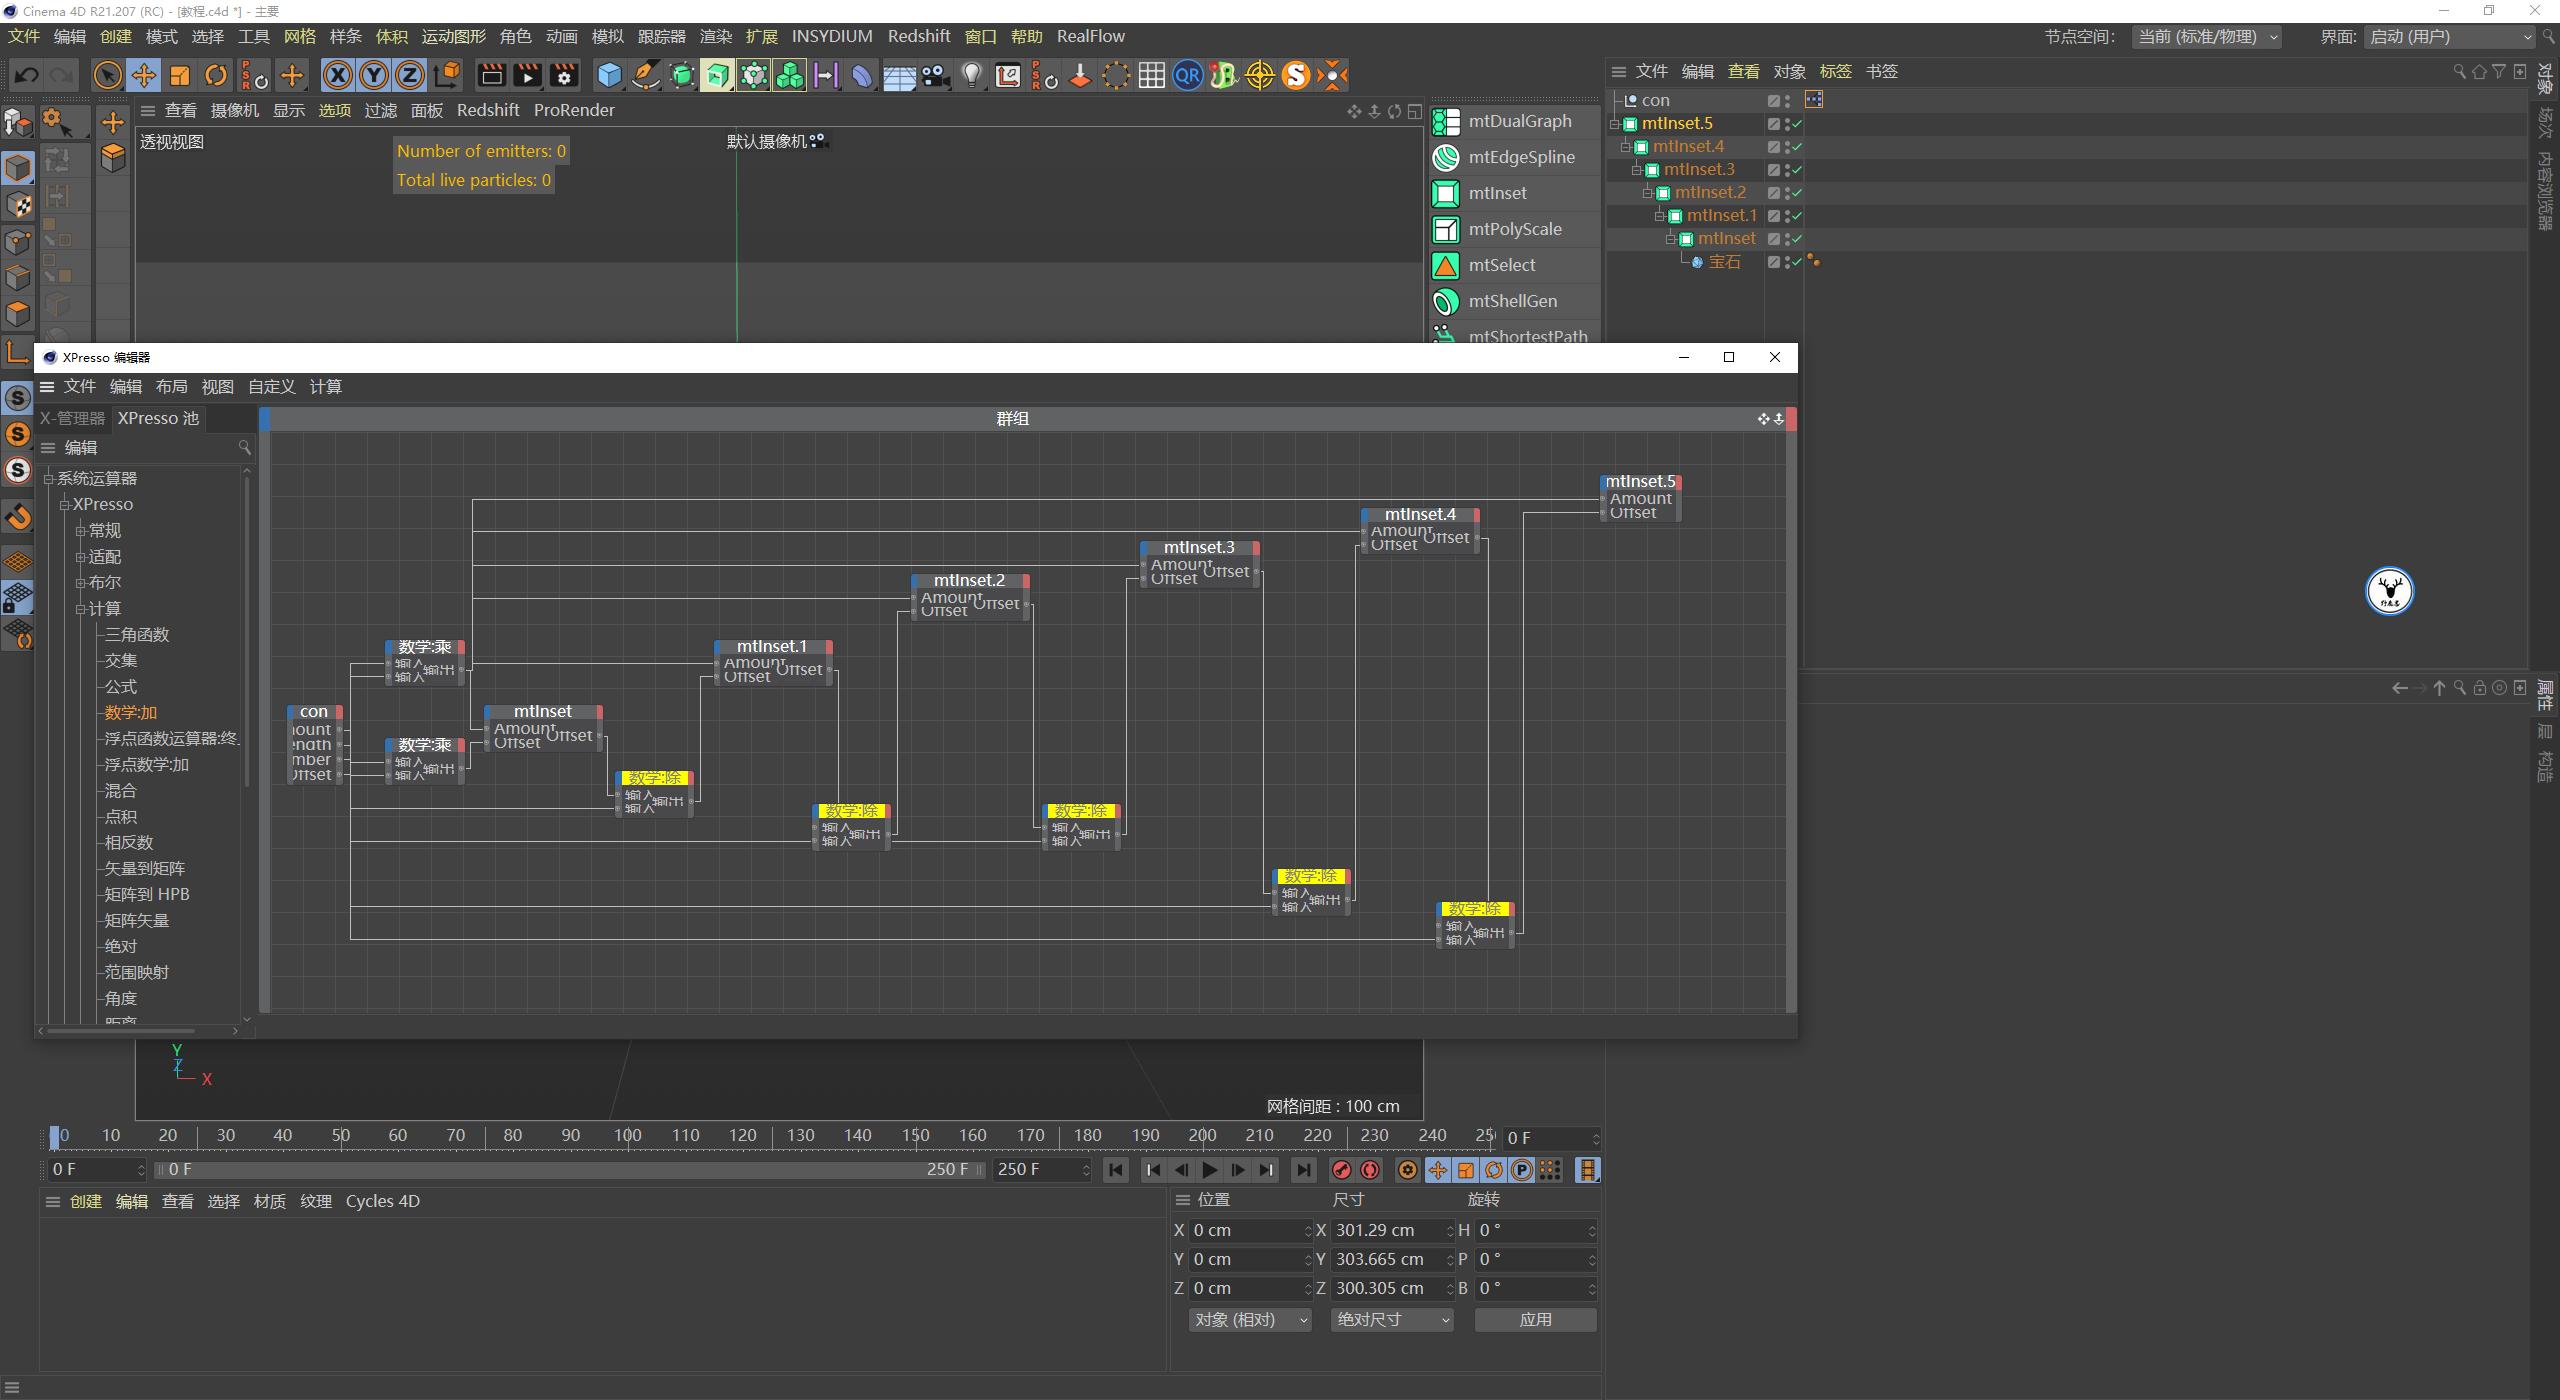Viewport: 2560px width, 1400px height.
Task: Click the blue Cube primitive icon
Action: point(609,75)
